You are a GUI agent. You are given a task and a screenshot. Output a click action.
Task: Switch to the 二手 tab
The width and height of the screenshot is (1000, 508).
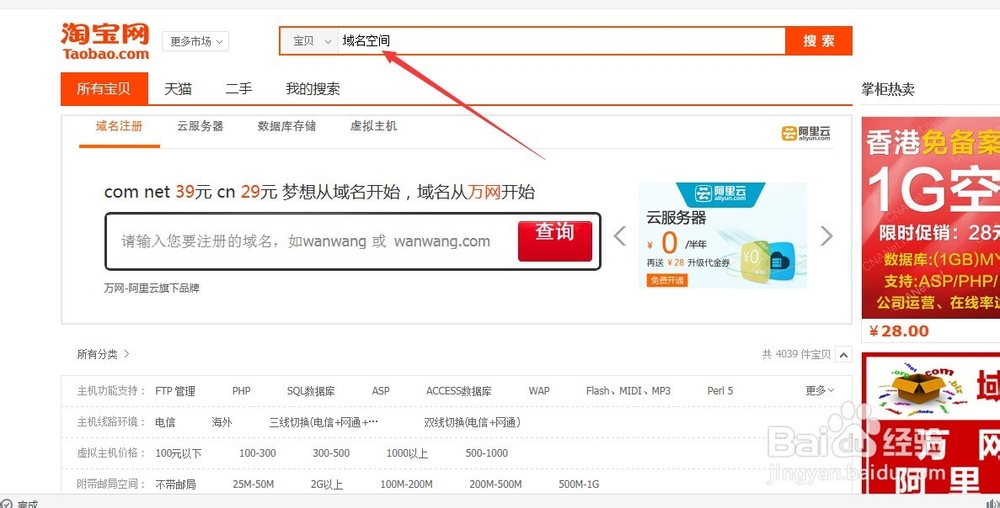tap(239, 89)
